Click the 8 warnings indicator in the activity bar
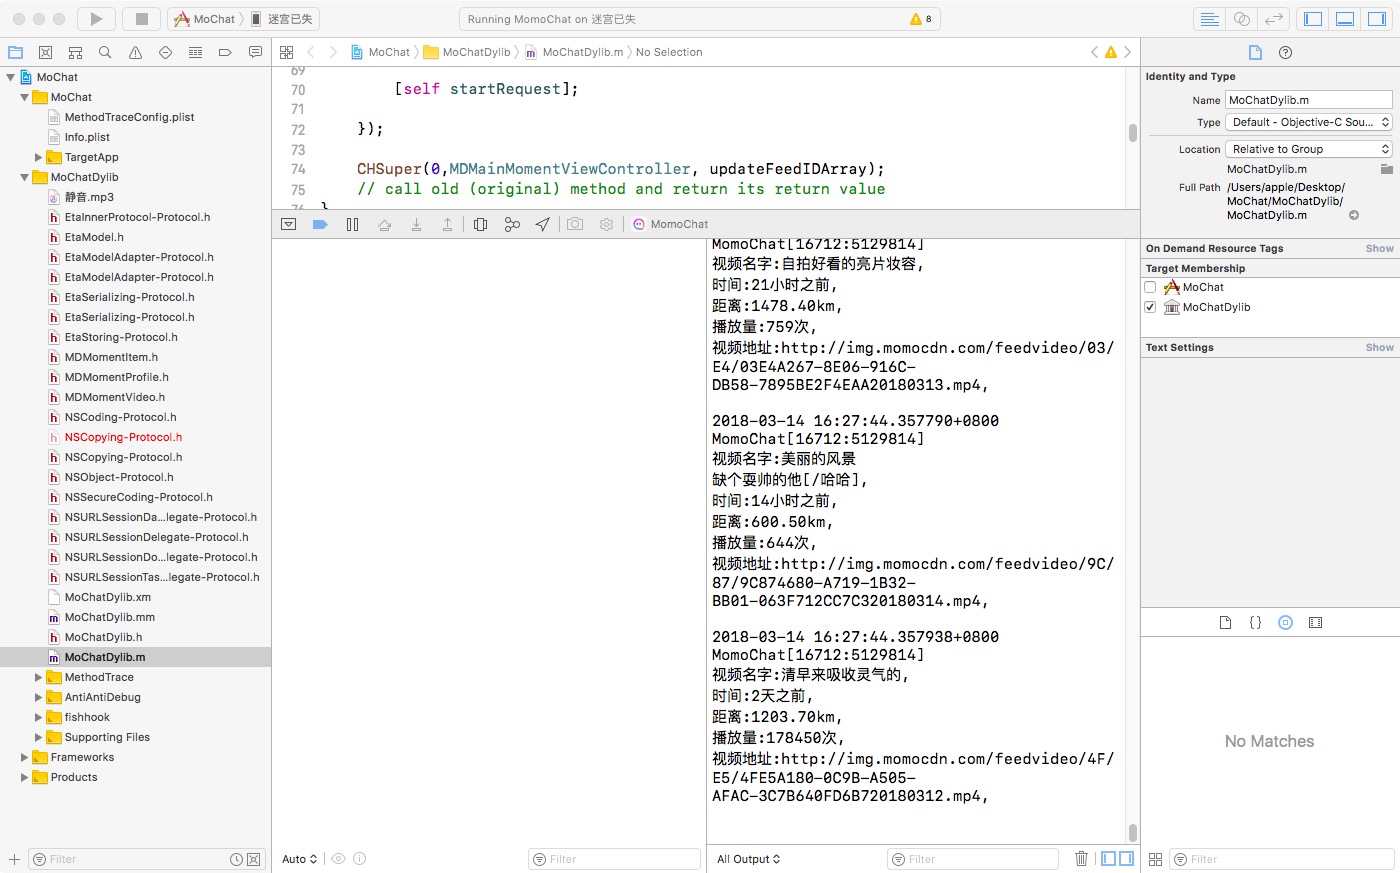This screenshot has width=1400, height=873. click(921, 19)
